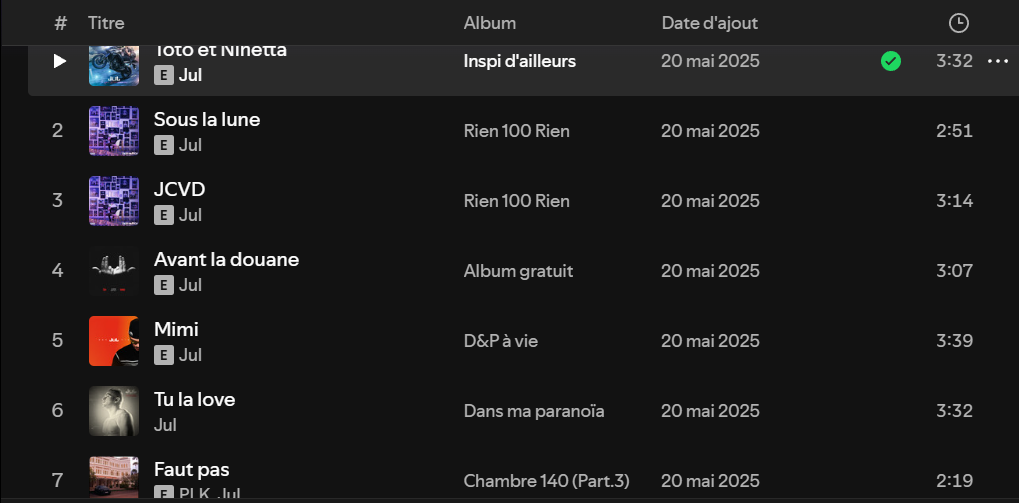Screen dimensions: 1019x503
Task: Open the D&P à vie album
Action: (x=500, y=341)
